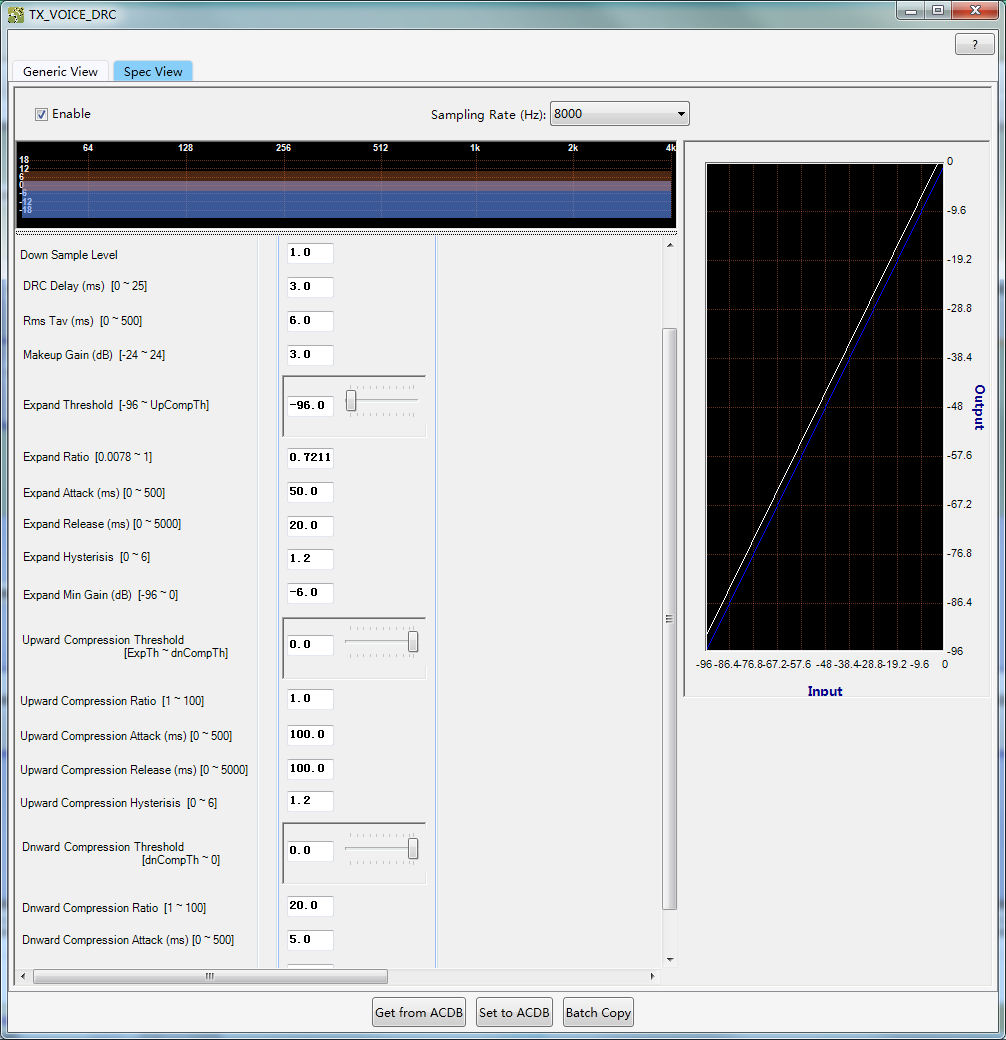Edit the Dnward Compression Ratio field
The height and width of the screenshot is (1040, 1006).
tap(310, 905)
